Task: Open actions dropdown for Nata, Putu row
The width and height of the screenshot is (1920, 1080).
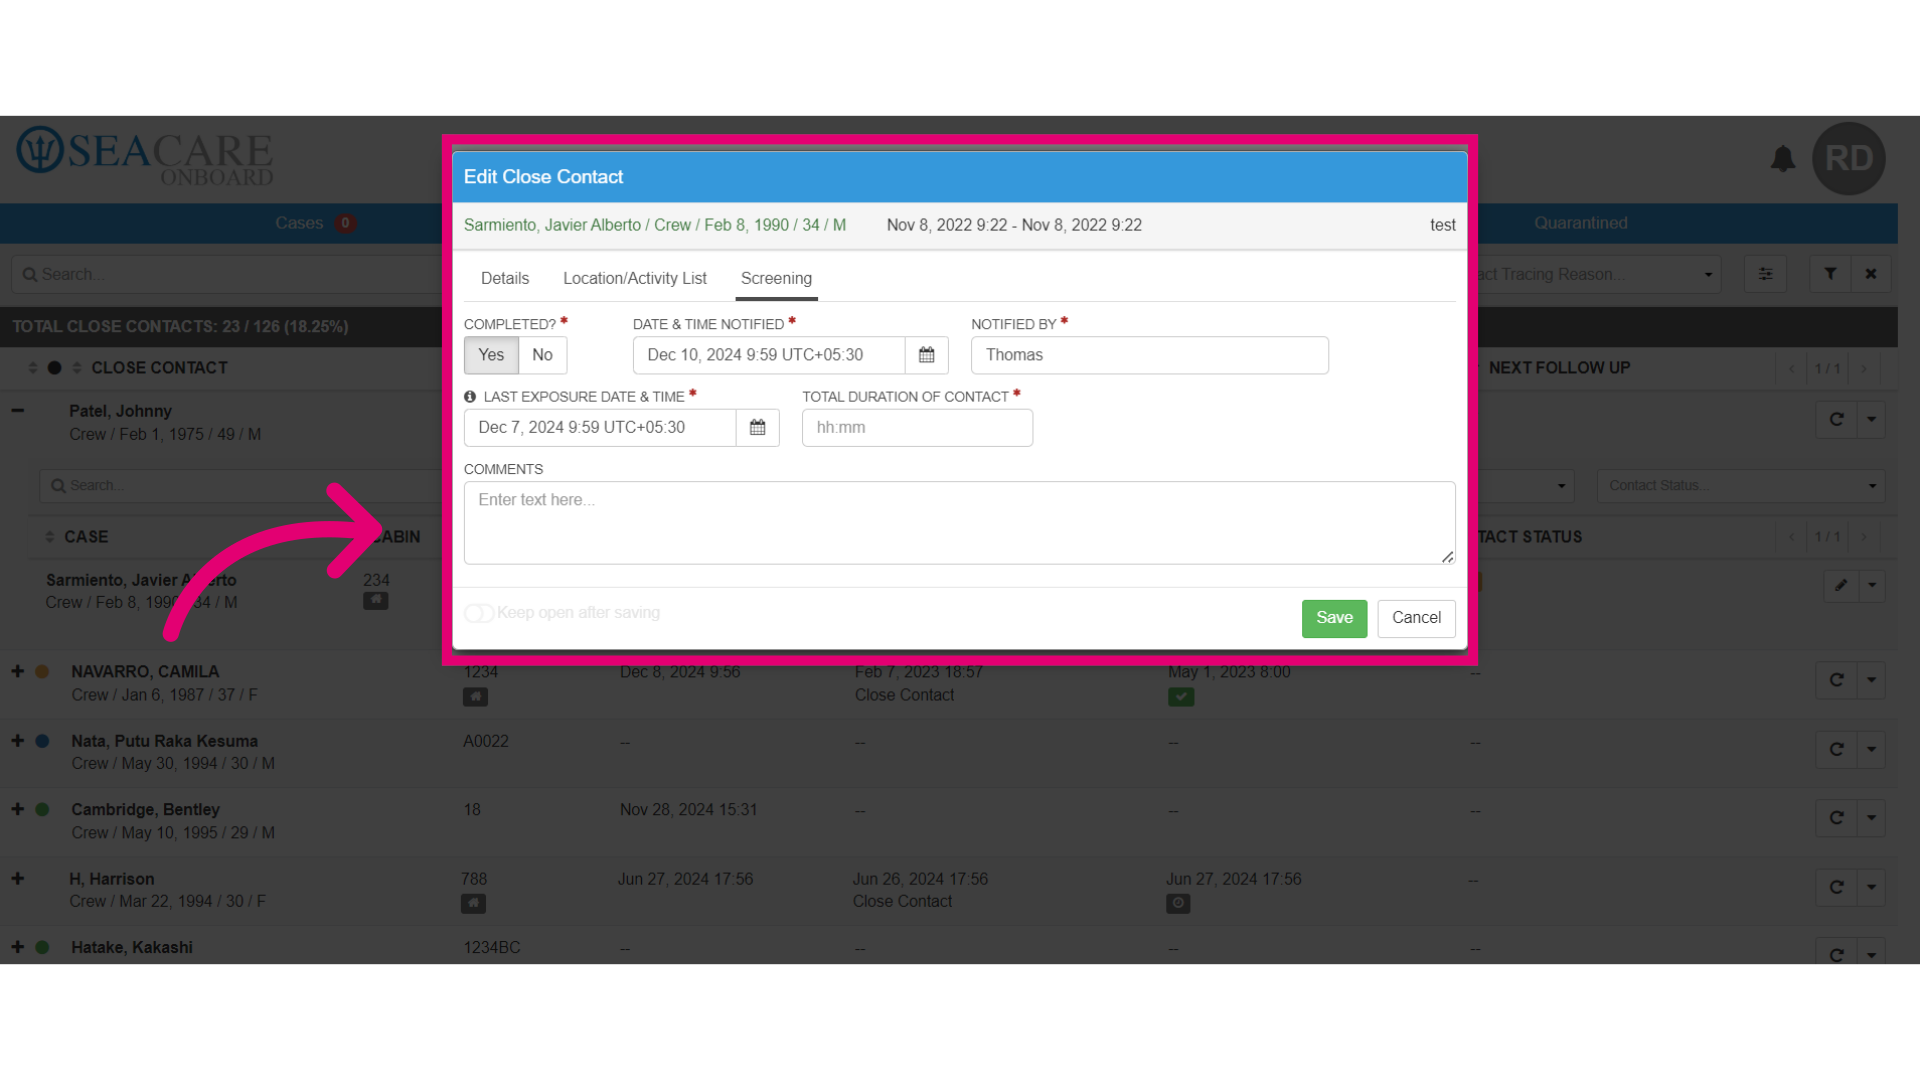Action: [1871, 750]
